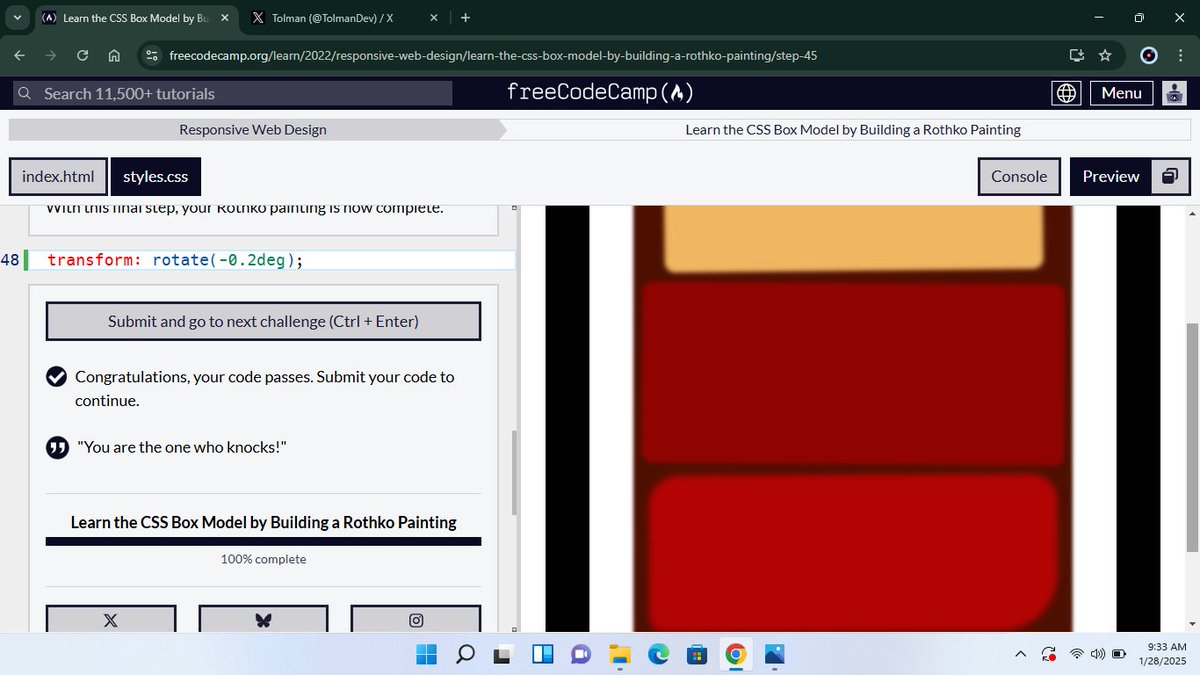1200x675 pixels.
Task: Open Microsoft Edge from taskbar
Action: (659, 654)
